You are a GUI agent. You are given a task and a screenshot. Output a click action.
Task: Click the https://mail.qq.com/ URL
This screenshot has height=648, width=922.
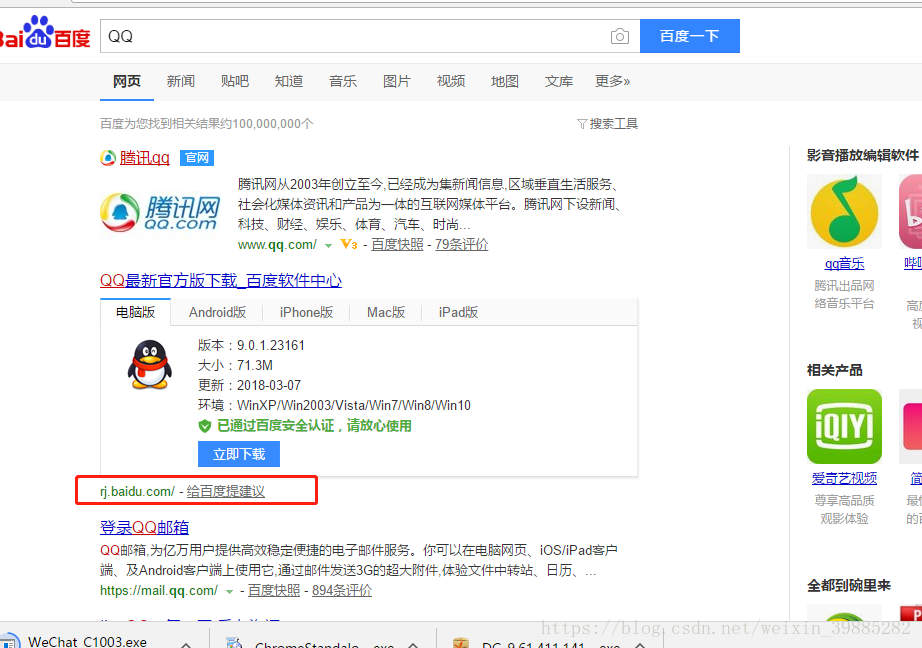point(159,590)
